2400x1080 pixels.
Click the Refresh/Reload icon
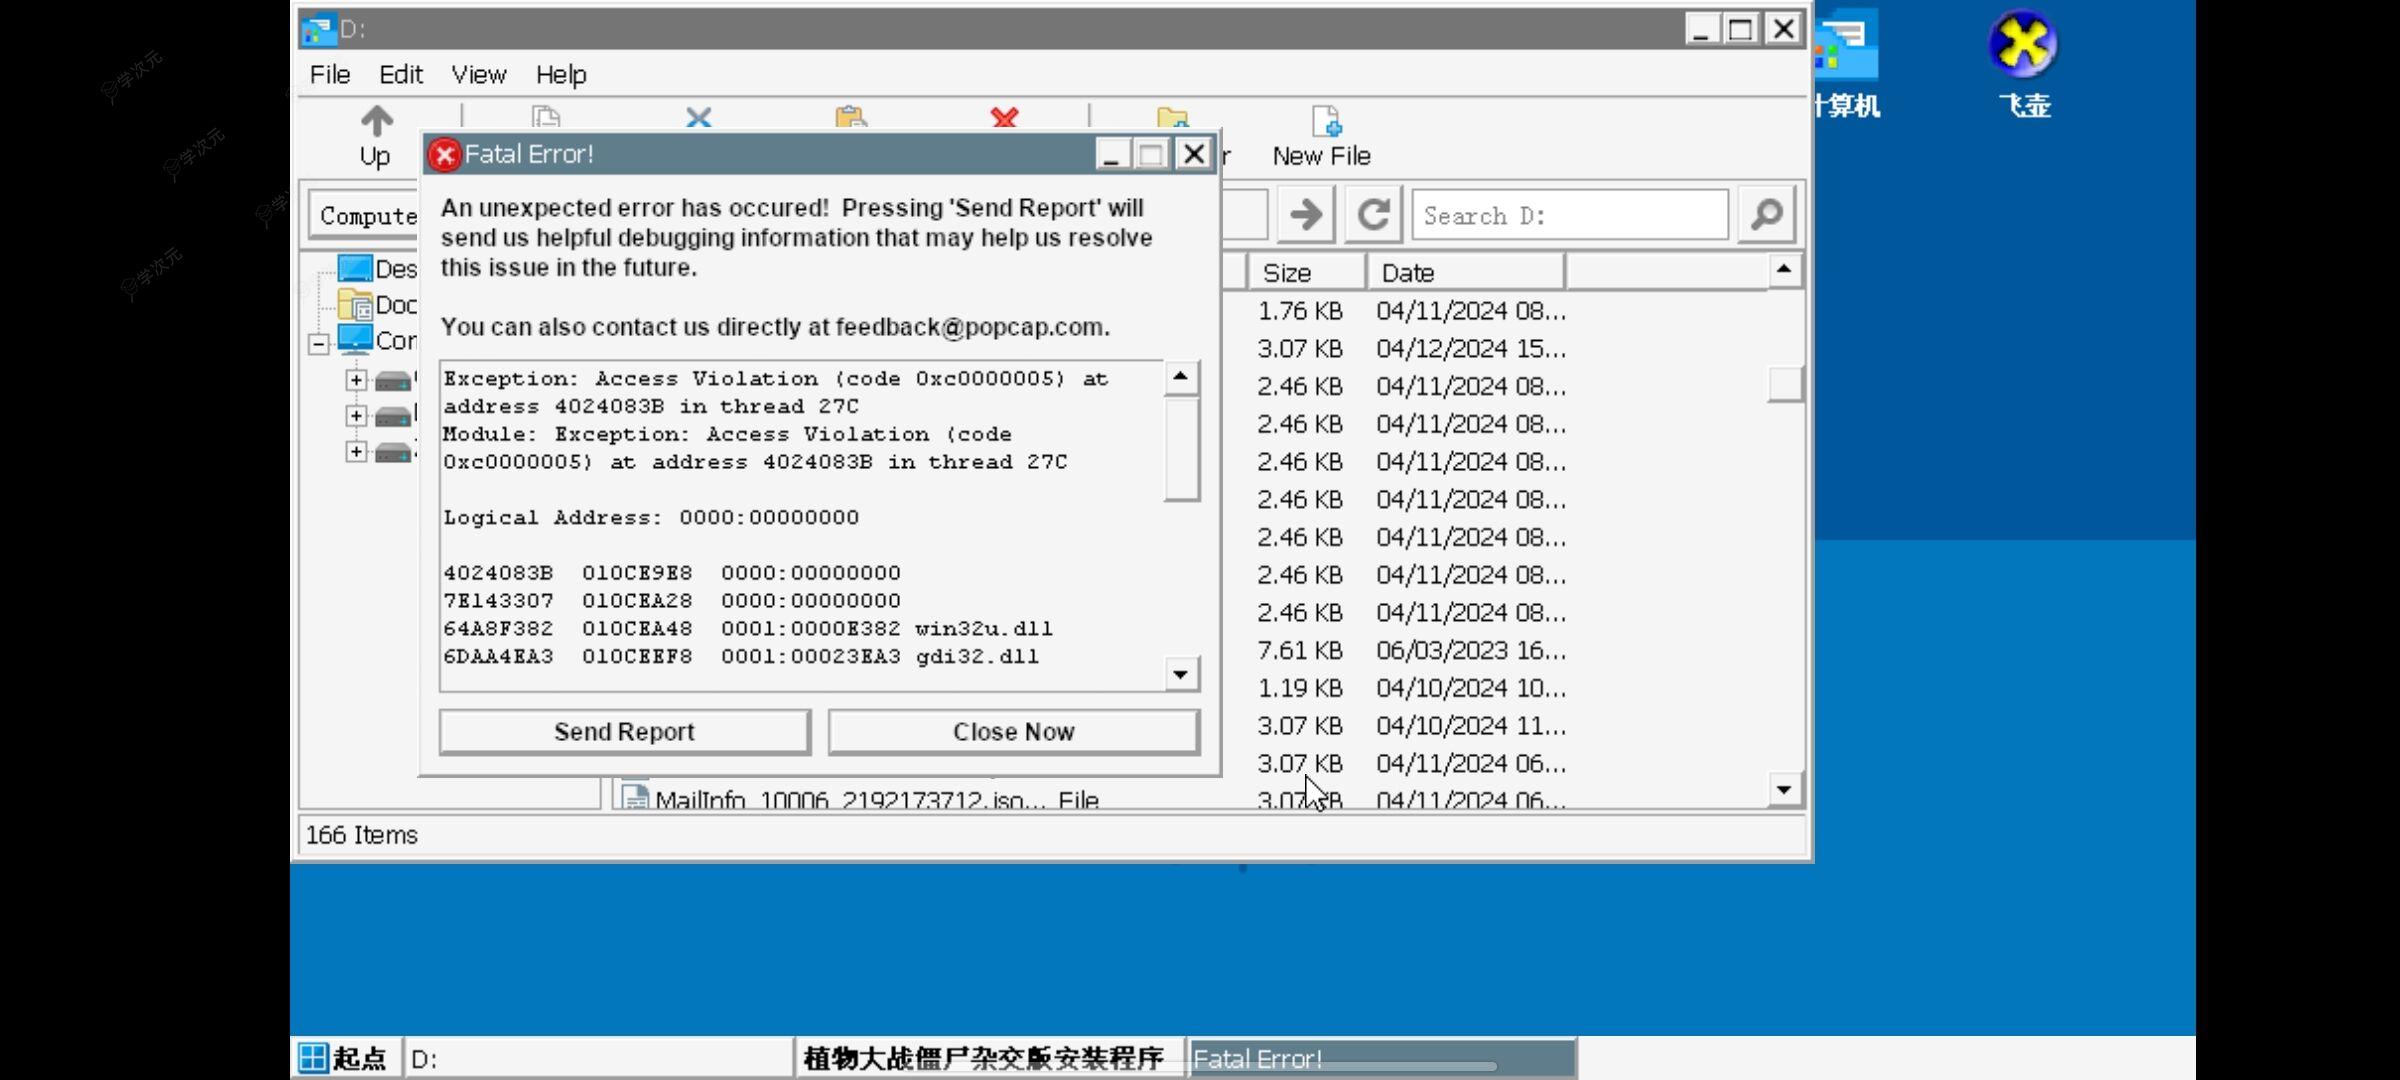tap(1373, 216)
